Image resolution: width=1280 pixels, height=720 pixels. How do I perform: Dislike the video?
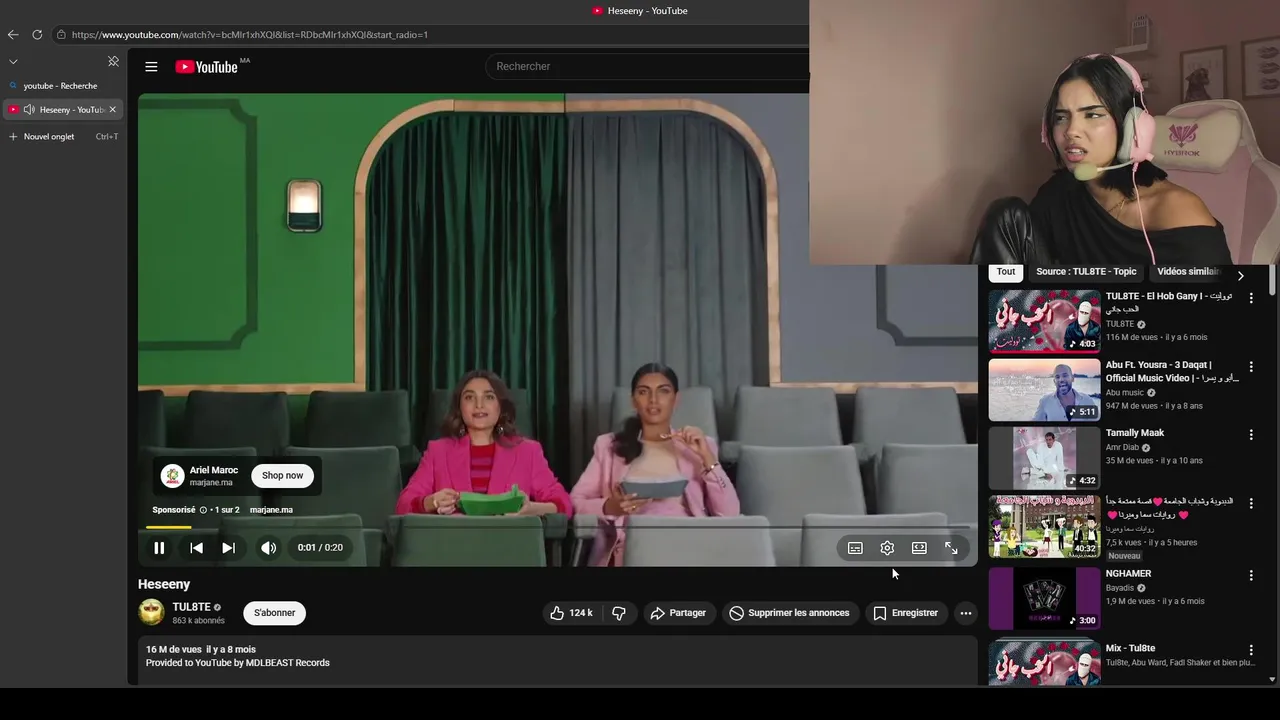619,613
